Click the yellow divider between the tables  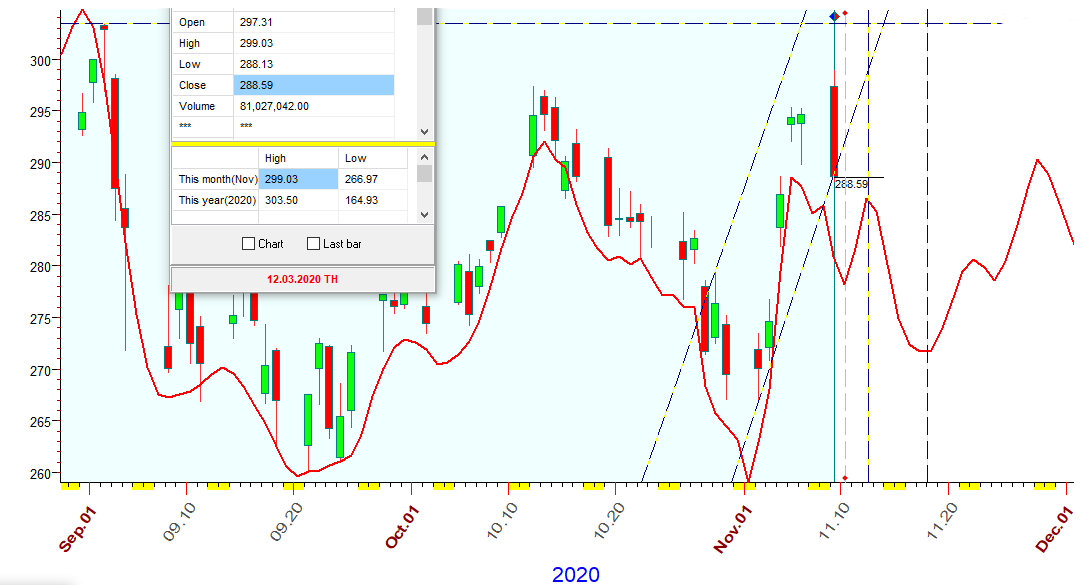point(303,144)
